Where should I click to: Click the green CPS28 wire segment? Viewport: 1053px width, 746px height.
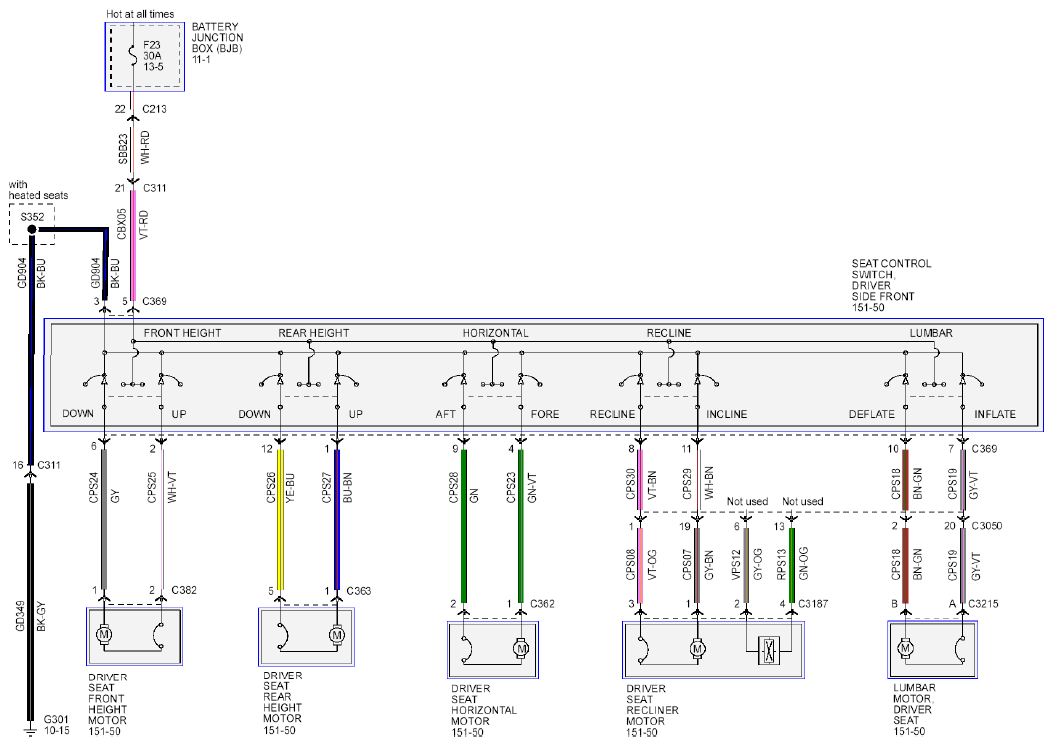[464, 526]
